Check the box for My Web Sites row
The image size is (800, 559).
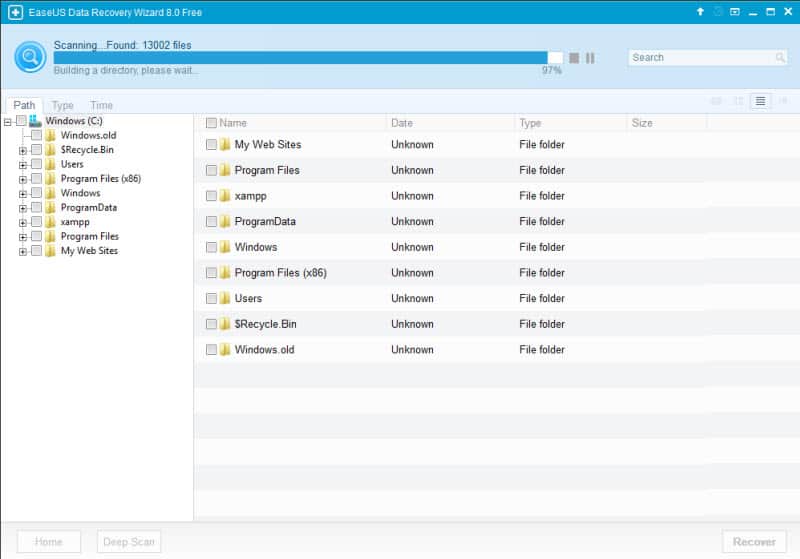click(x=211, y=145)
